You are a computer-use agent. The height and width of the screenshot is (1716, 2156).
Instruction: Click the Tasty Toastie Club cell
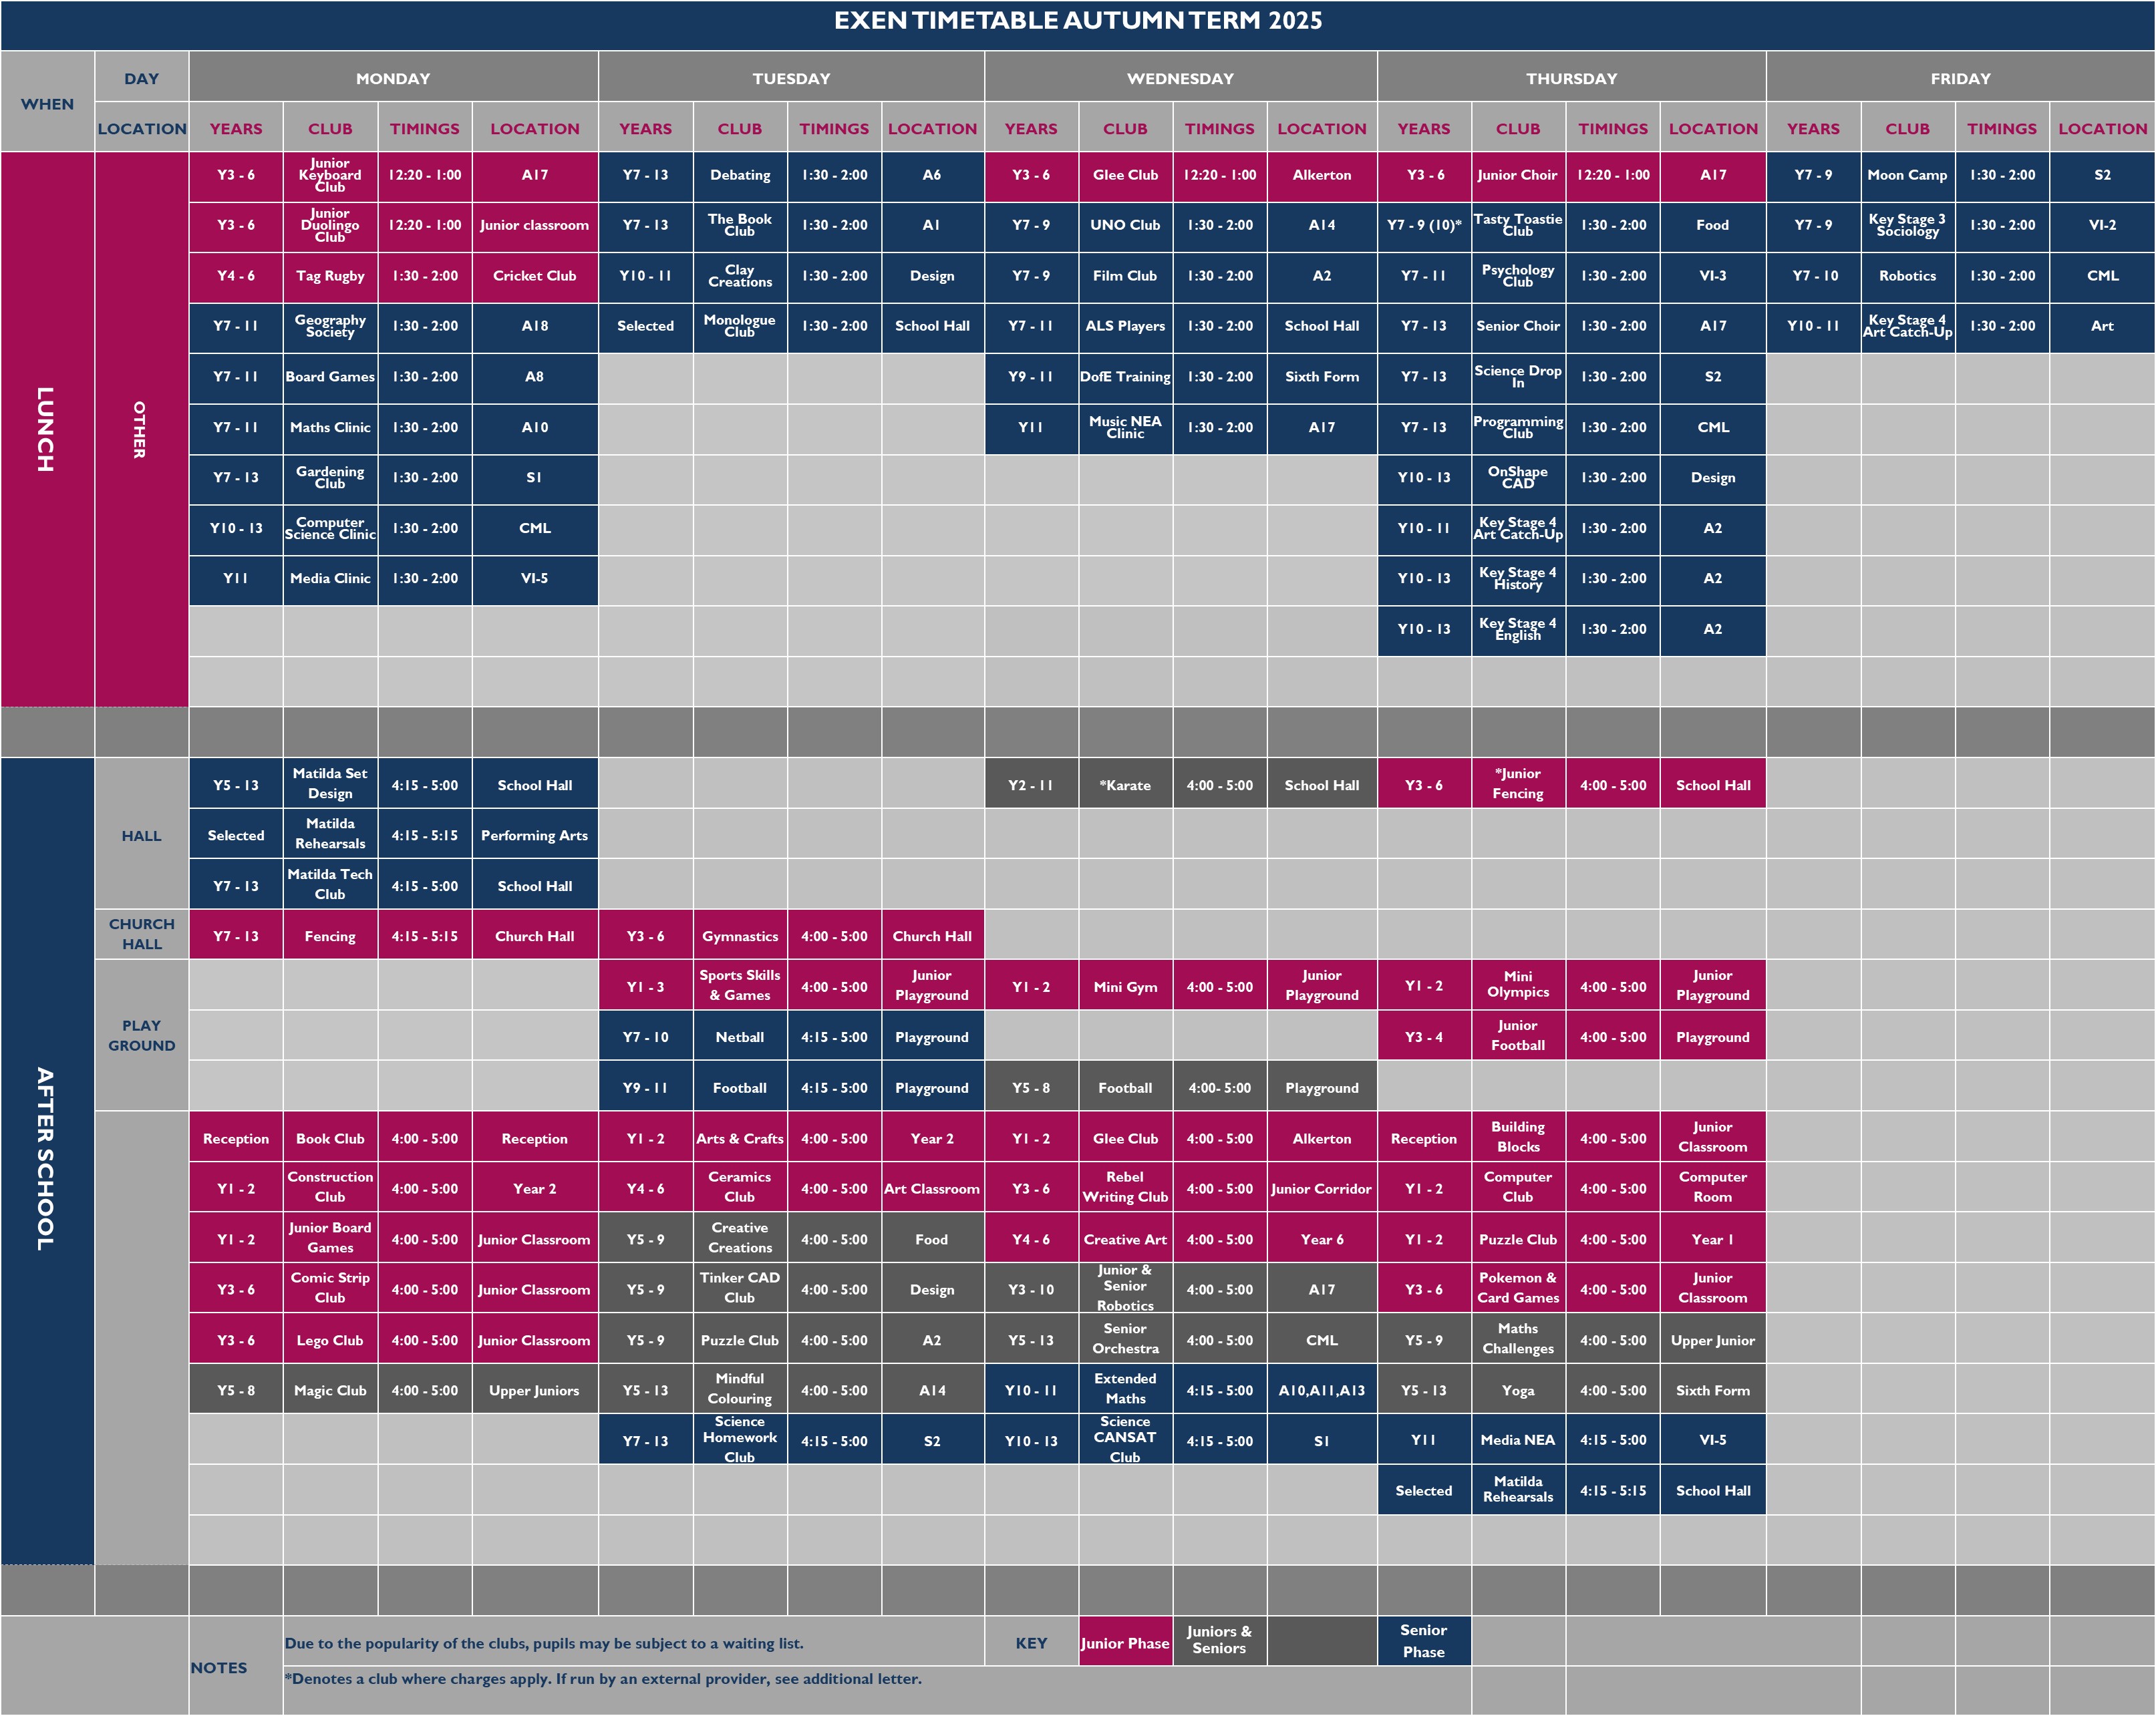[x=1517, y=225]
